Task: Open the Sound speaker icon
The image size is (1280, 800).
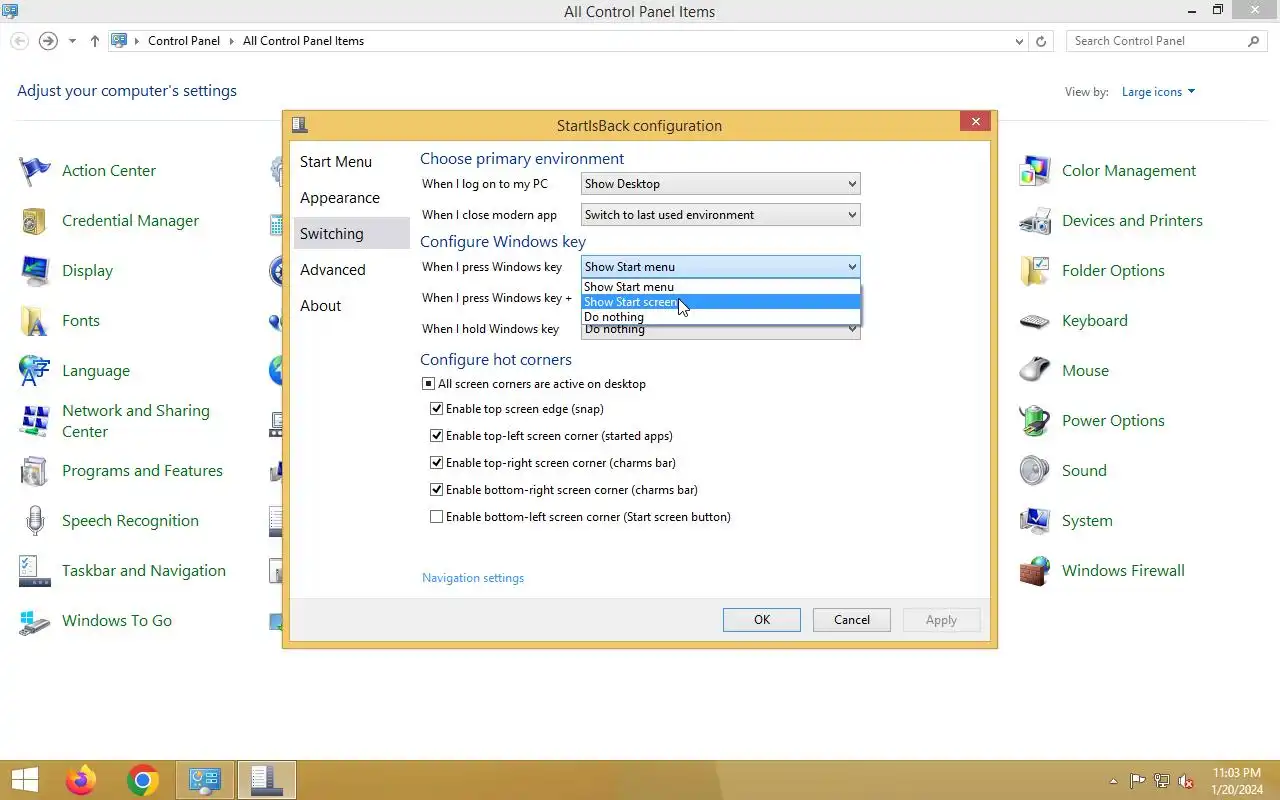Action: (x=1035, y=471)
